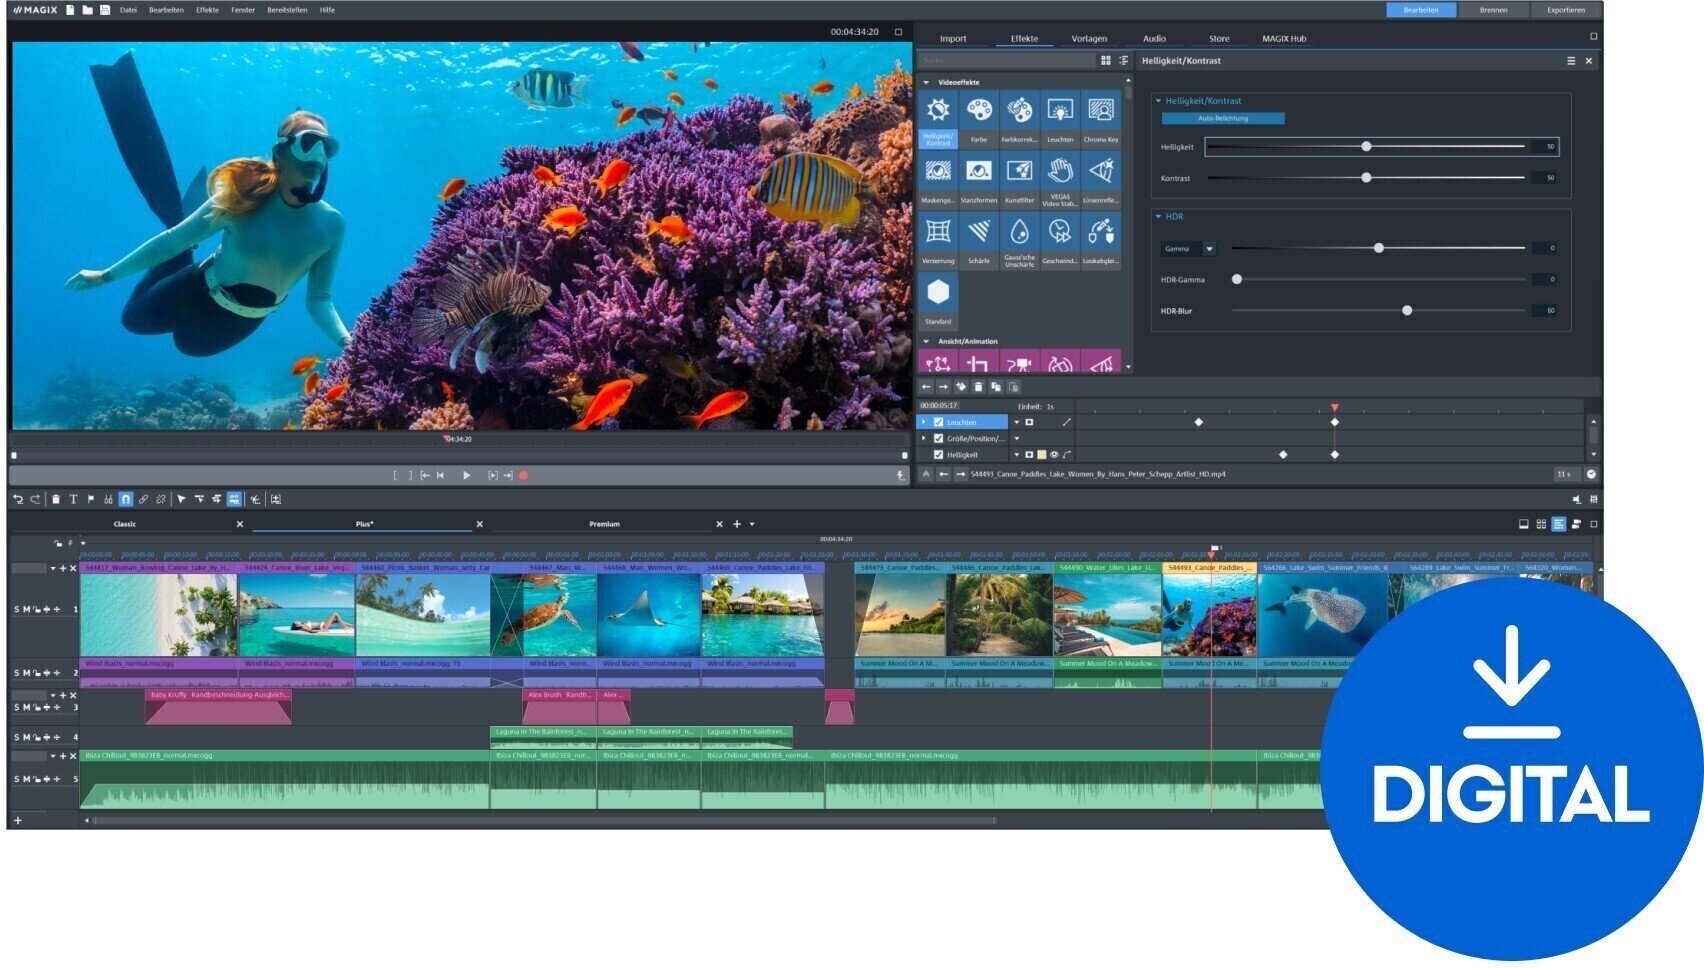Disable the Größe/Position keyframe checkbox

click(938, 438)
